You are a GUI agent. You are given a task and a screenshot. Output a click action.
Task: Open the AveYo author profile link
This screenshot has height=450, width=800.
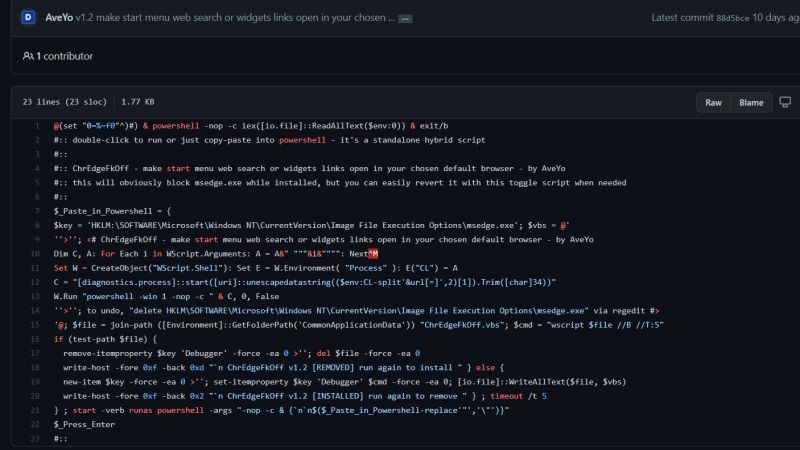click(x=59, y=17)
